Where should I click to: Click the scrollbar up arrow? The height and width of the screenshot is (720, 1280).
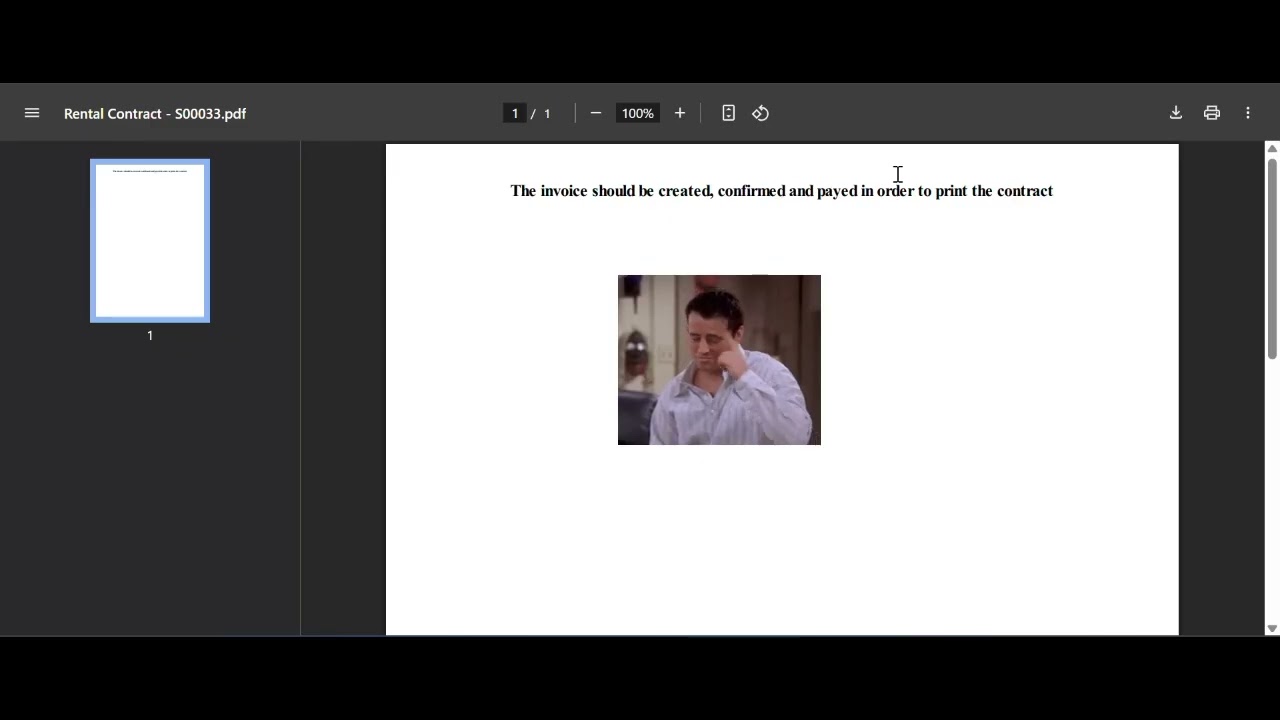pyautogui.click(x=1272, y=149)
